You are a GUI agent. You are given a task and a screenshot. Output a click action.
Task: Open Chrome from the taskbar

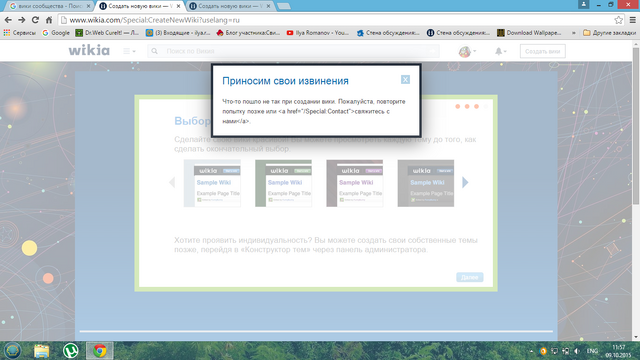tap(100, 351)
